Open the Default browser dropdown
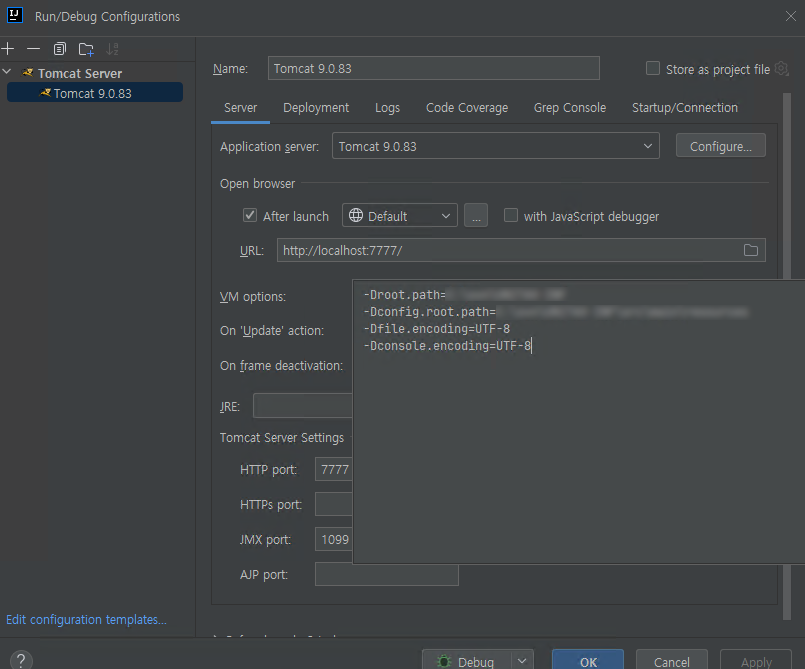The height and width of the screenshot is (669, 805). point(399,216)
